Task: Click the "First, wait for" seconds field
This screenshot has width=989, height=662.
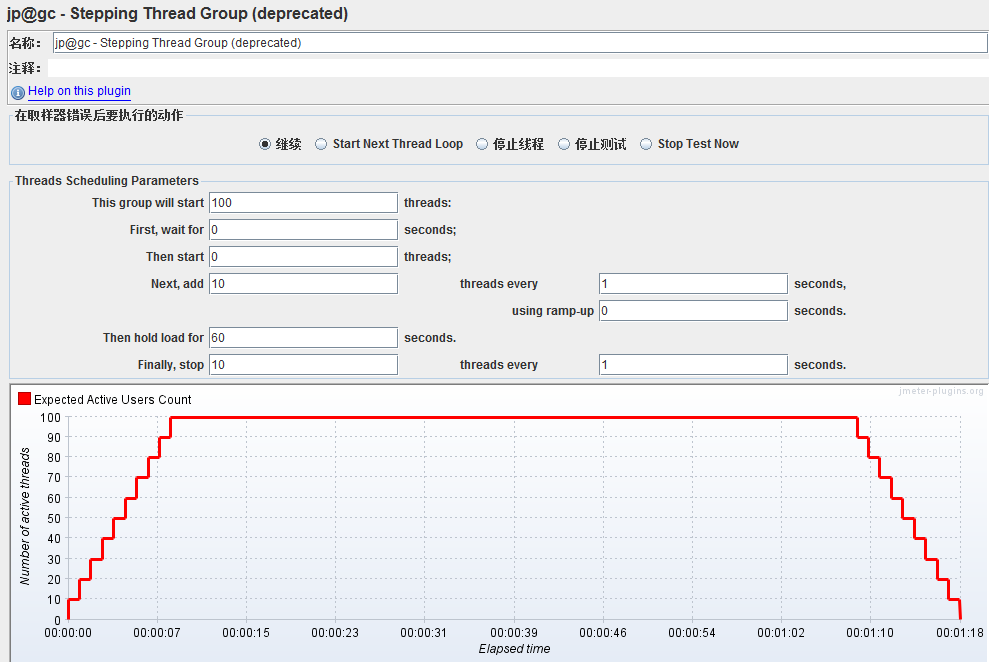Action: point(302,229)
